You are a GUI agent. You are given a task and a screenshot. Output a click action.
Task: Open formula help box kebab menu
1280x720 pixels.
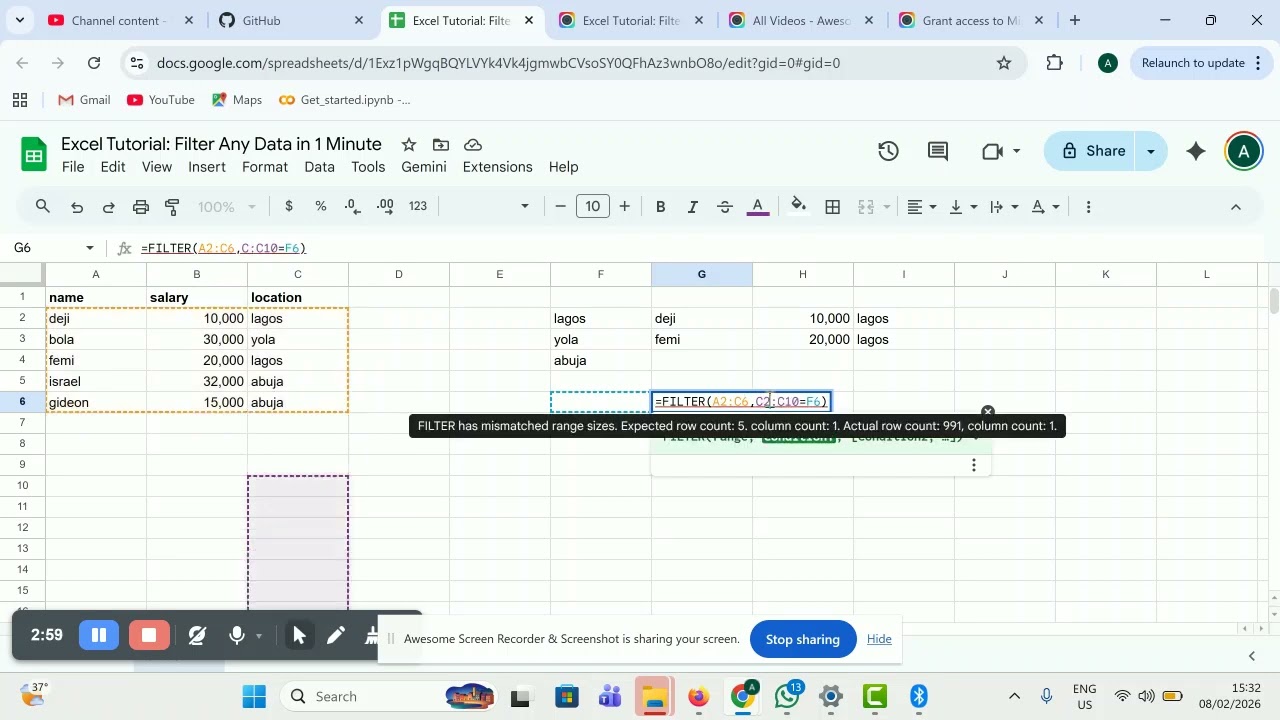click(973, 465)
